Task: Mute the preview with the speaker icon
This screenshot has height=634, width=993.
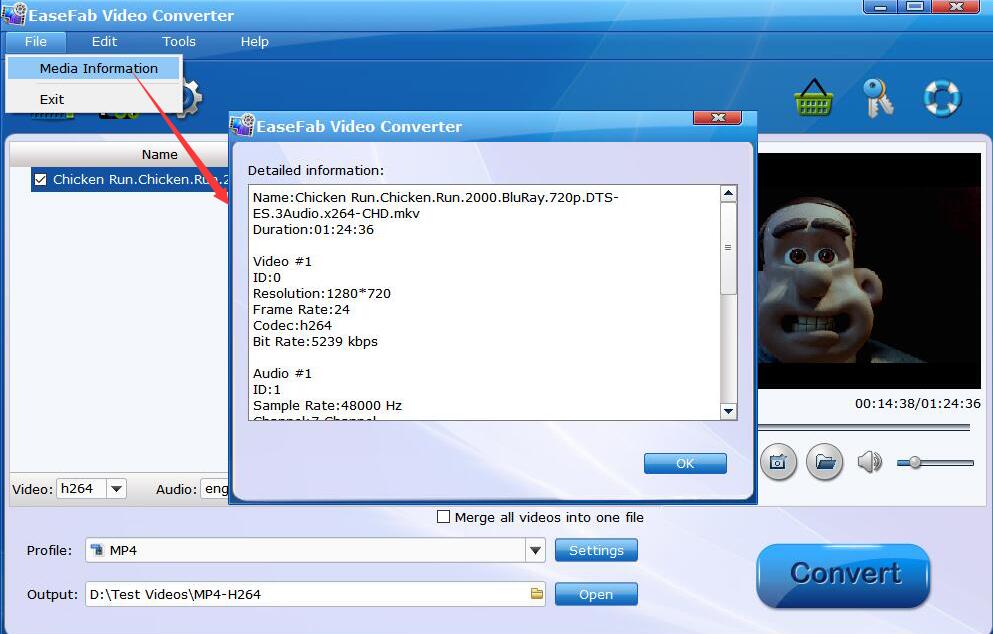Action: pyautogui.click(x=870, y=462)
